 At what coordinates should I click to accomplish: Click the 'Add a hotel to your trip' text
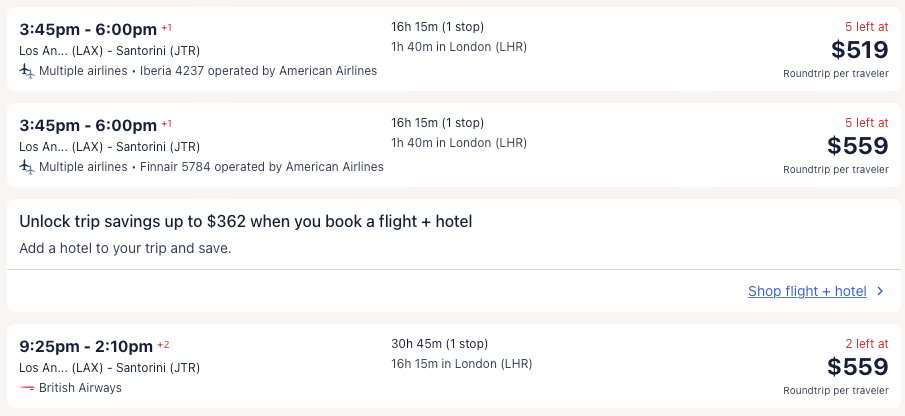point(125,247)
